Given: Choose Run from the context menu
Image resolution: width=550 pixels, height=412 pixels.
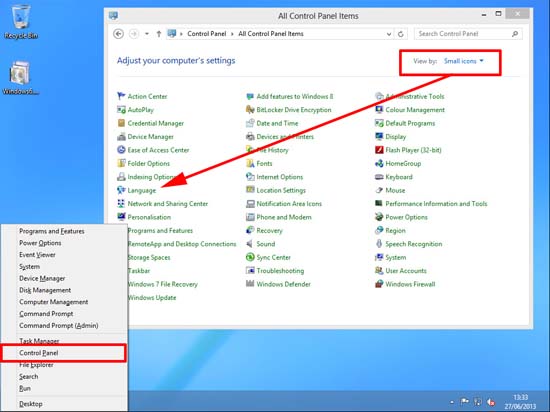Looking at the screenshot, I should (25, 388).
